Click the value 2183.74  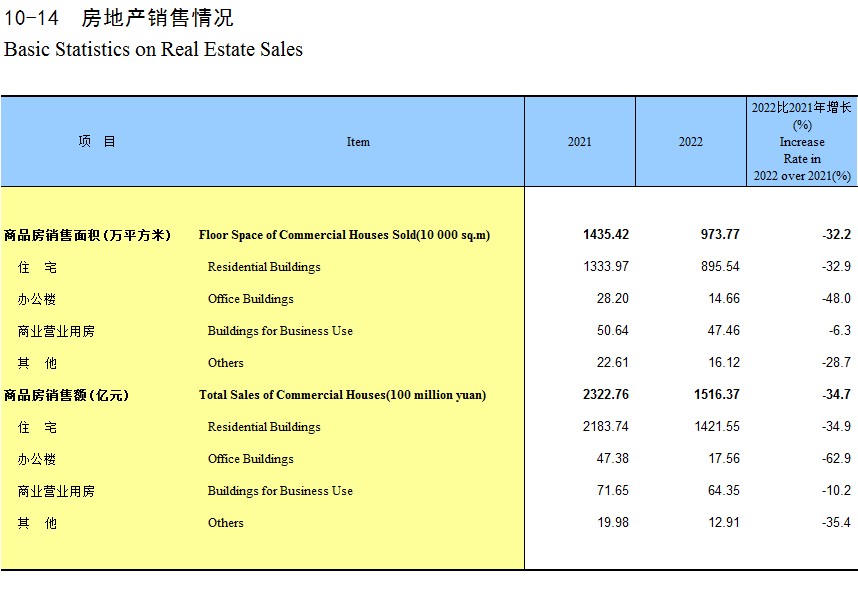606,426
